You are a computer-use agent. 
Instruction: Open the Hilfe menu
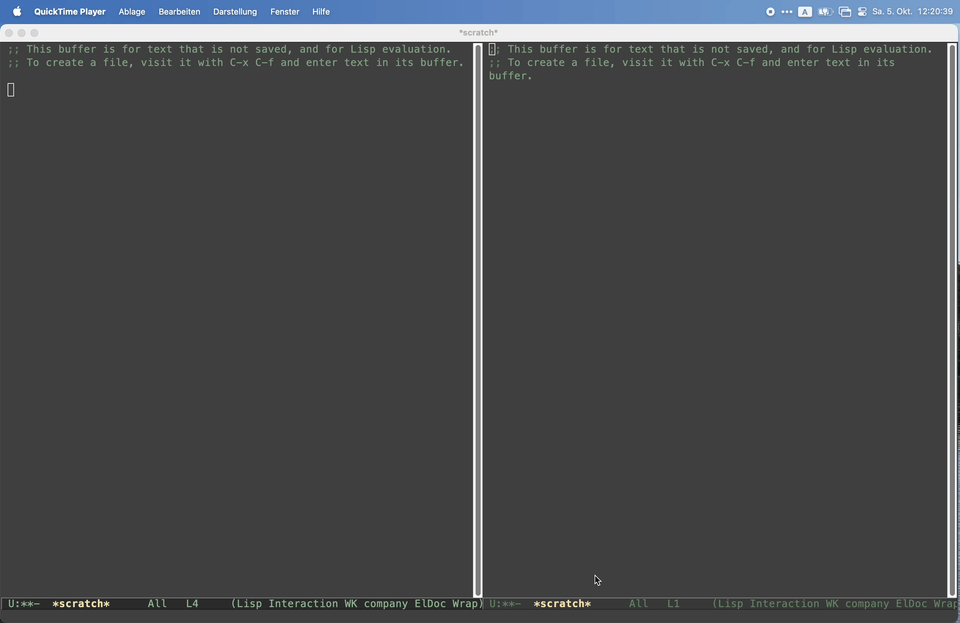321,12
